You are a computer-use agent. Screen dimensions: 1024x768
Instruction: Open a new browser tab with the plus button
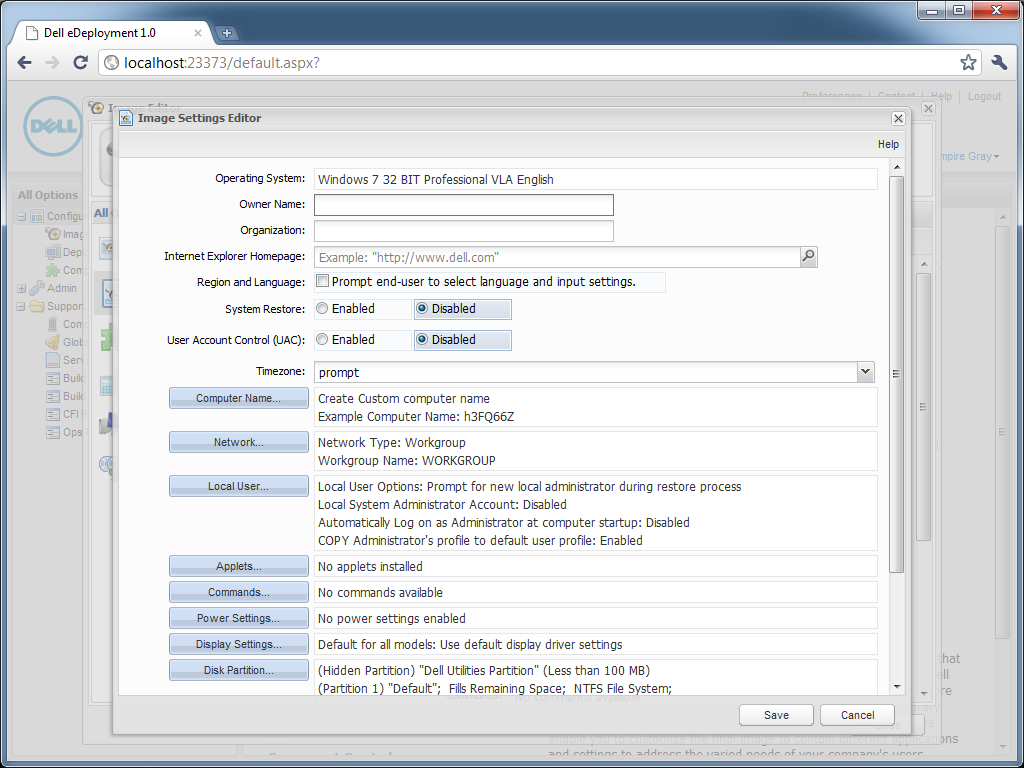[x=226, y=33]
